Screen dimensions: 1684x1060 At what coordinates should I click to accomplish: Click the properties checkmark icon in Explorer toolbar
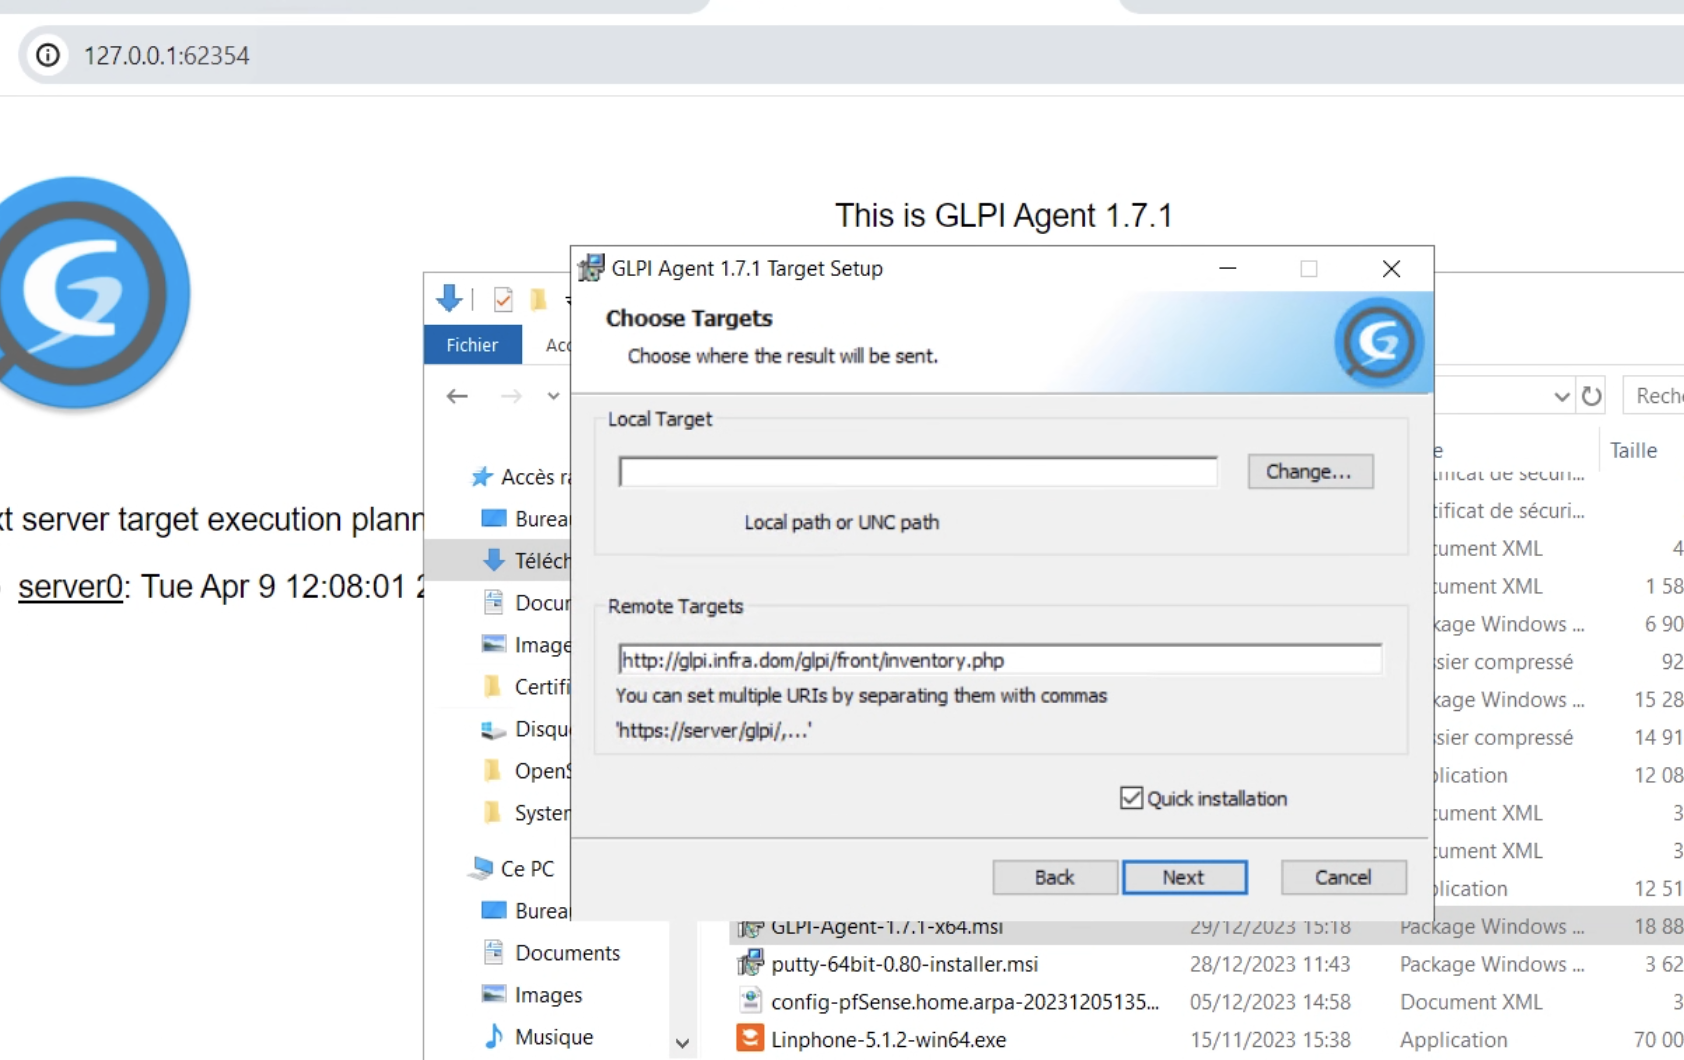tap(503, 299)
